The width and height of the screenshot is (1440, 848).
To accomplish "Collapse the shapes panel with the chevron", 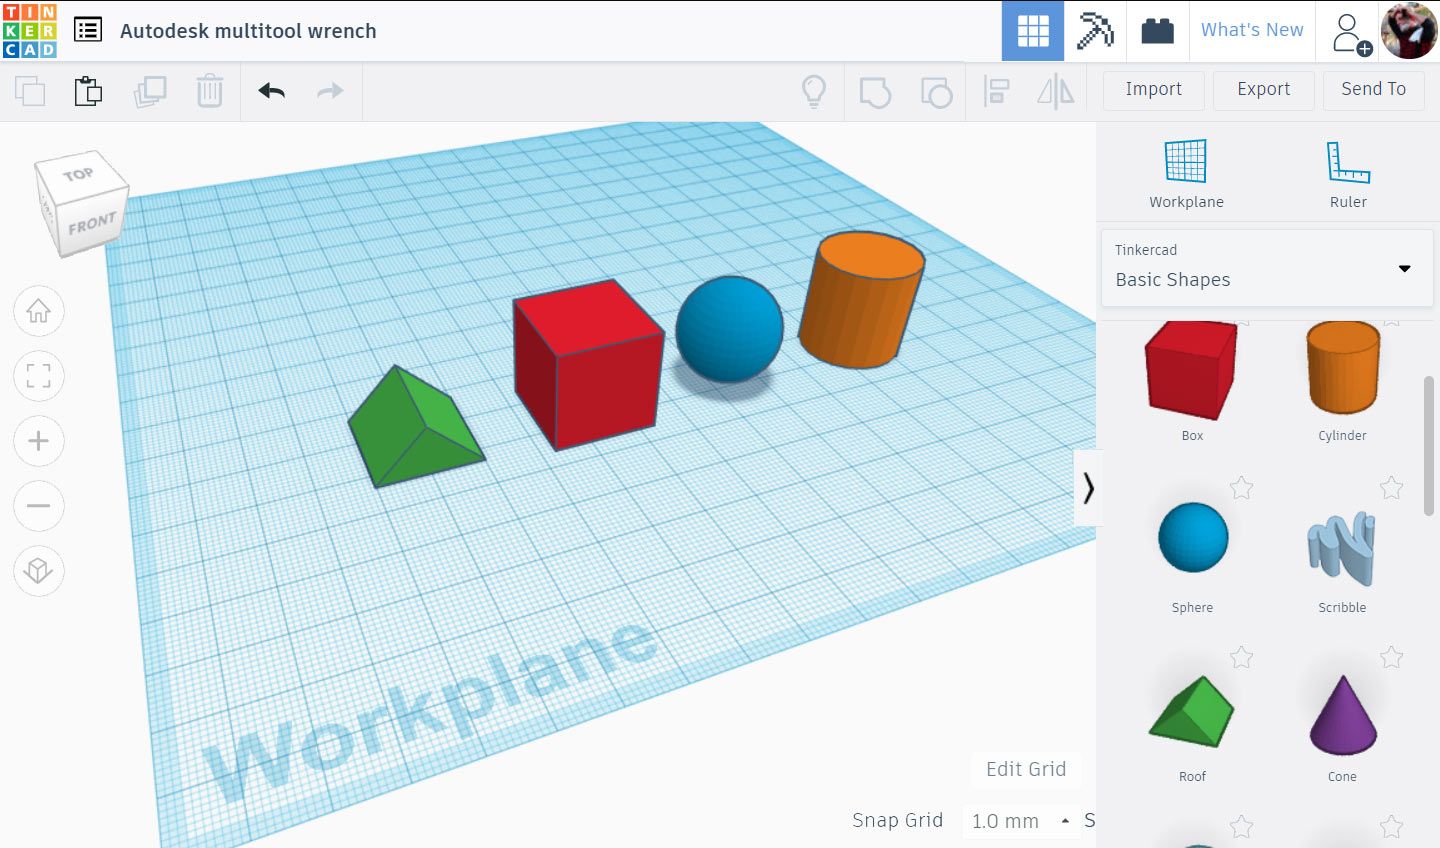I will (1089, 488).
